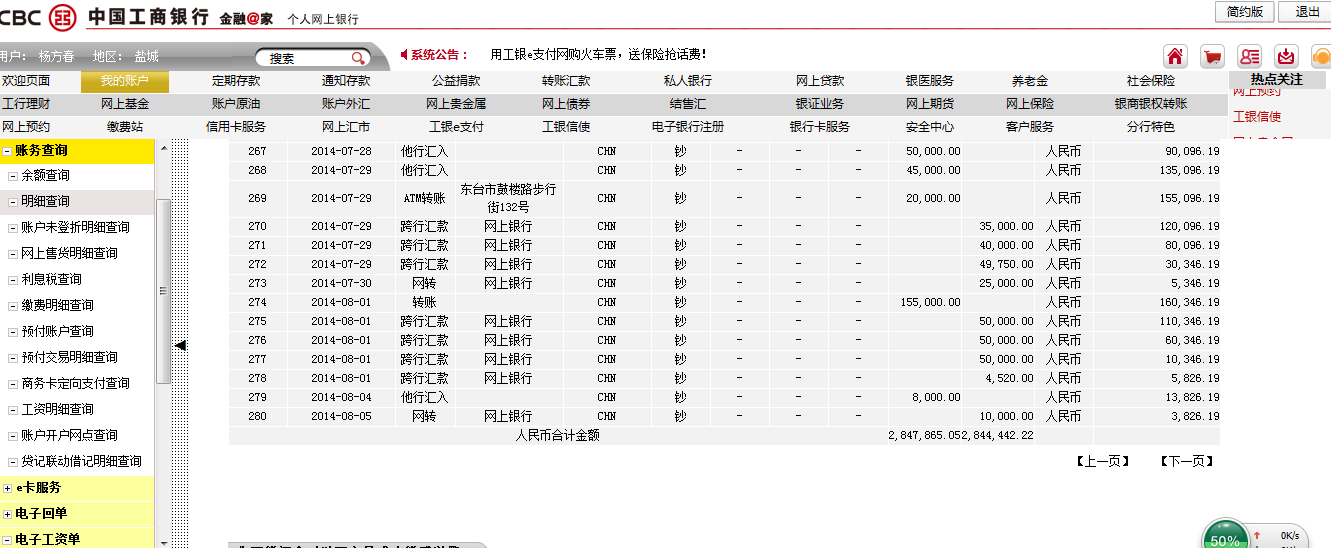Go to previous page via 上一页
The width and height of the screenshot is (1331, 548).
click(x=1103, y=461)
